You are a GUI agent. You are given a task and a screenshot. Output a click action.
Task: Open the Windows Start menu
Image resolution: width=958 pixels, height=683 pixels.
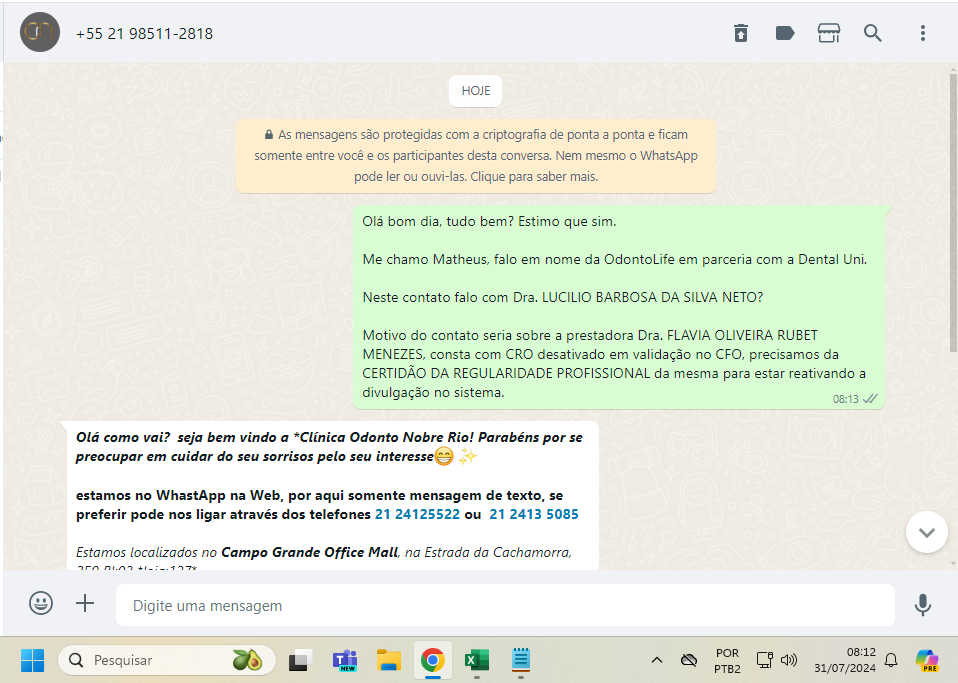(32, 660)
